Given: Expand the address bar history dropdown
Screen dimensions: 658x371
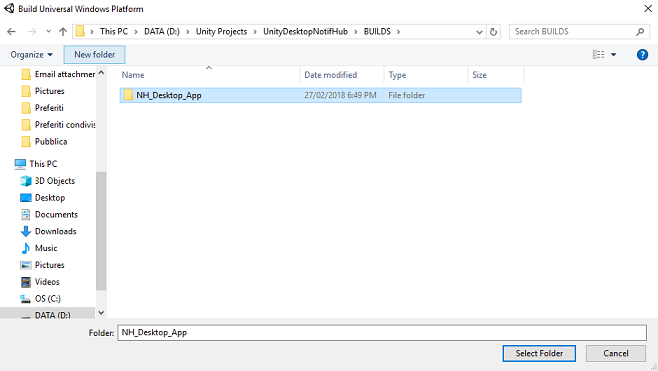Looking at the screenshot, I should tap(479, 32).
